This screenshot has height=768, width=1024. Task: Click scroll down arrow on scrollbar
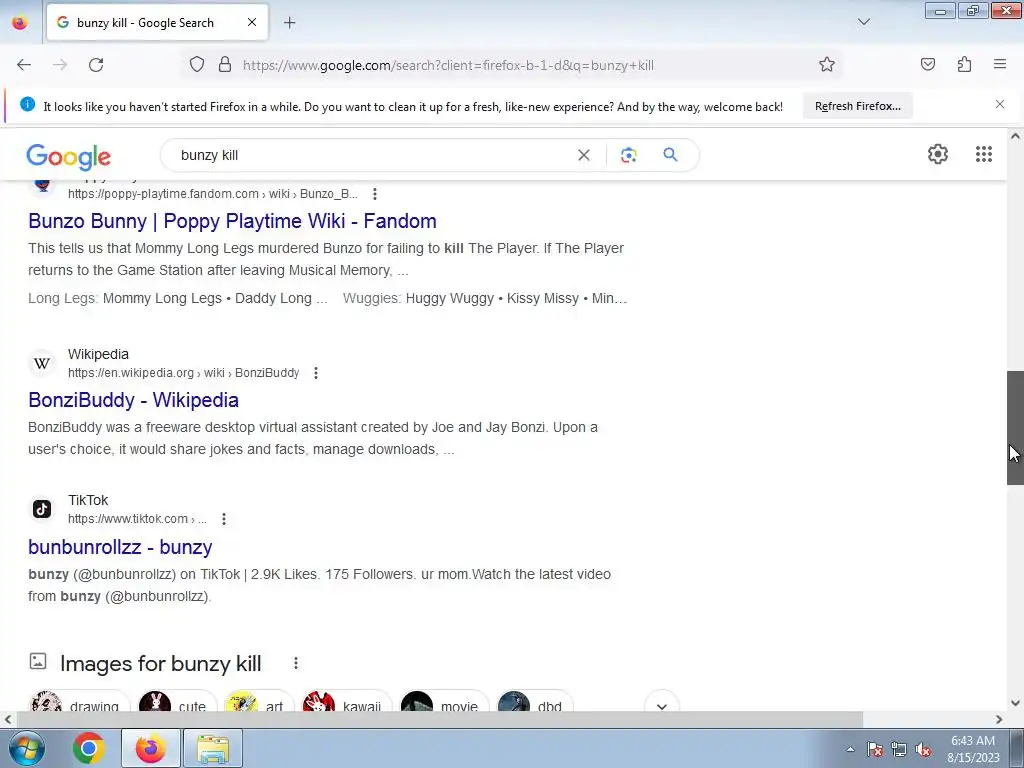click(1015, 703)
